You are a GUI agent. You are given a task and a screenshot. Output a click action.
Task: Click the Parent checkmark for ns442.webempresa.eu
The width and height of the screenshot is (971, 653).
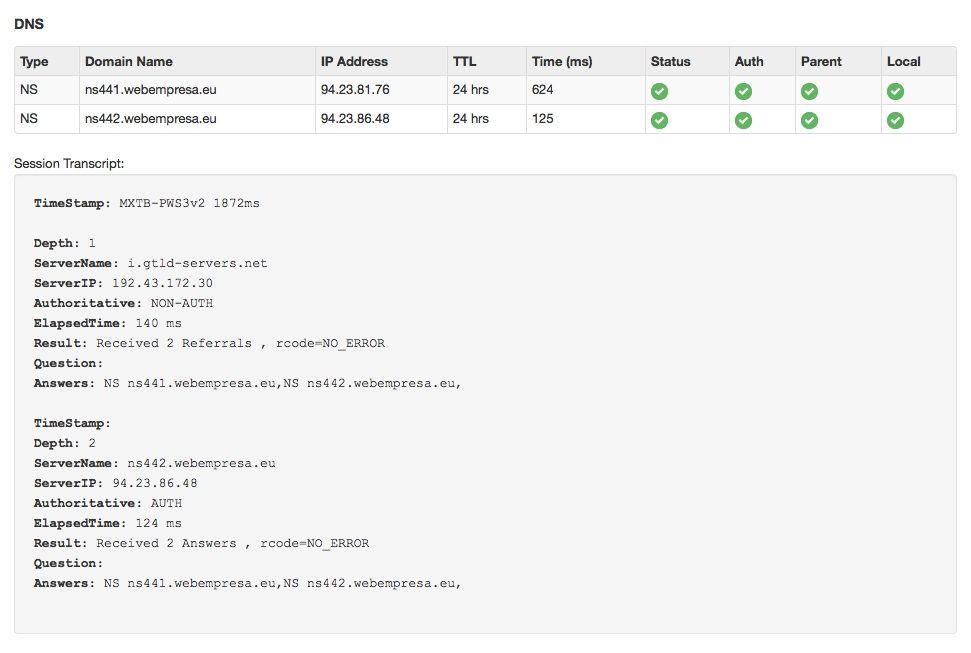(x=809, y=120)
